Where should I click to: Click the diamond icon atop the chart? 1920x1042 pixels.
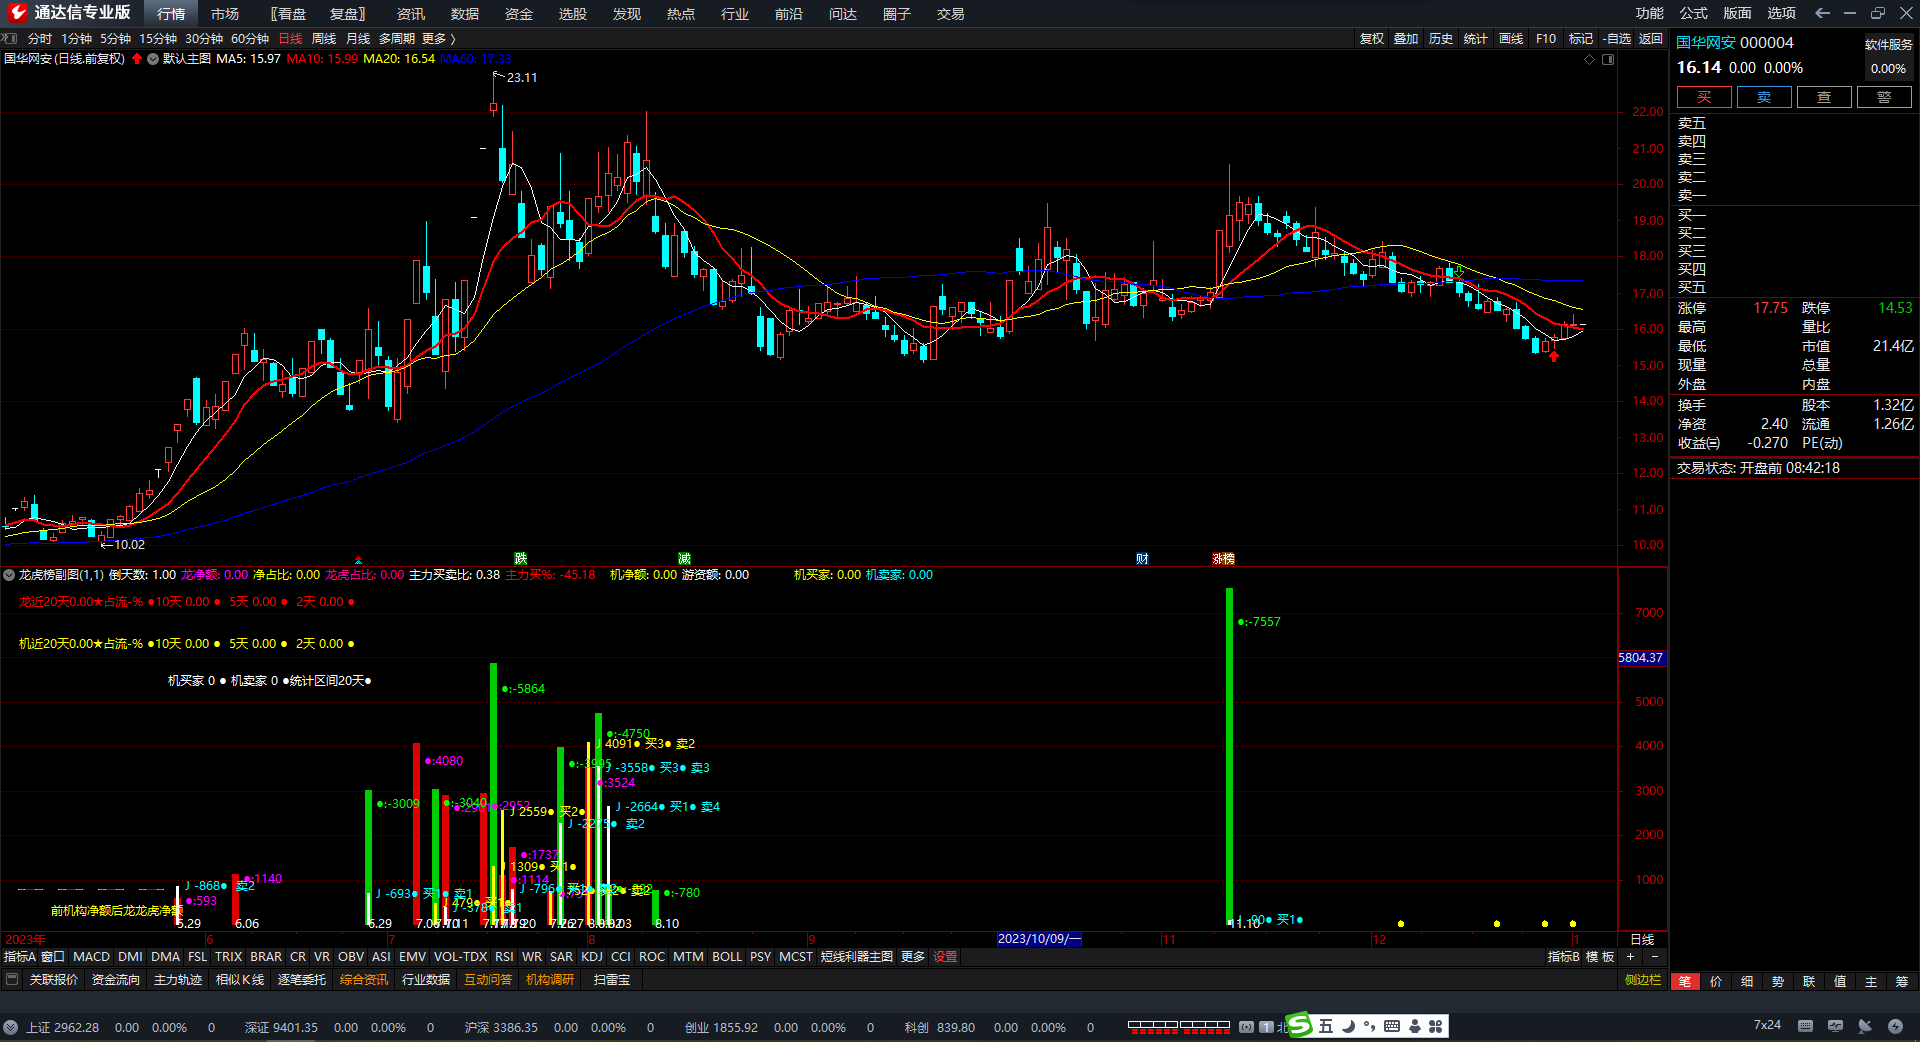tap(1589, 59)
